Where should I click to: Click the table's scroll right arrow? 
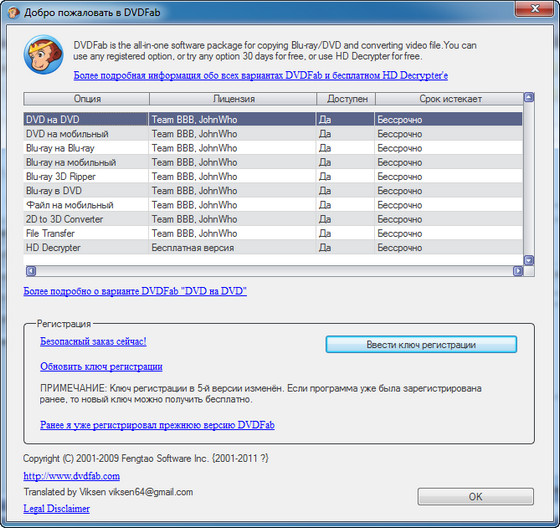518,271
